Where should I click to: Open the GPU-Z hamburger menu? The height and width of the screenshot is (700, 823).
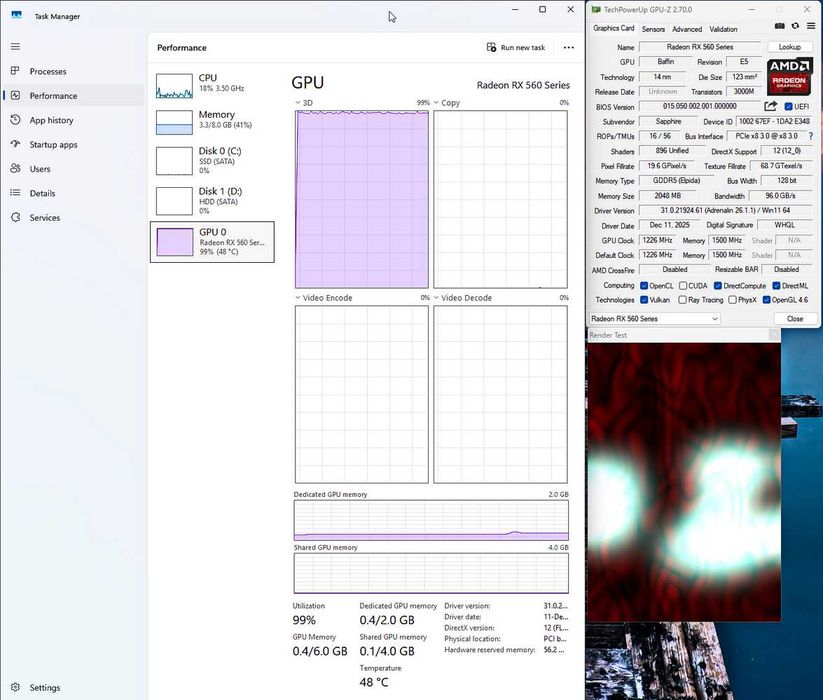(811, 26)
